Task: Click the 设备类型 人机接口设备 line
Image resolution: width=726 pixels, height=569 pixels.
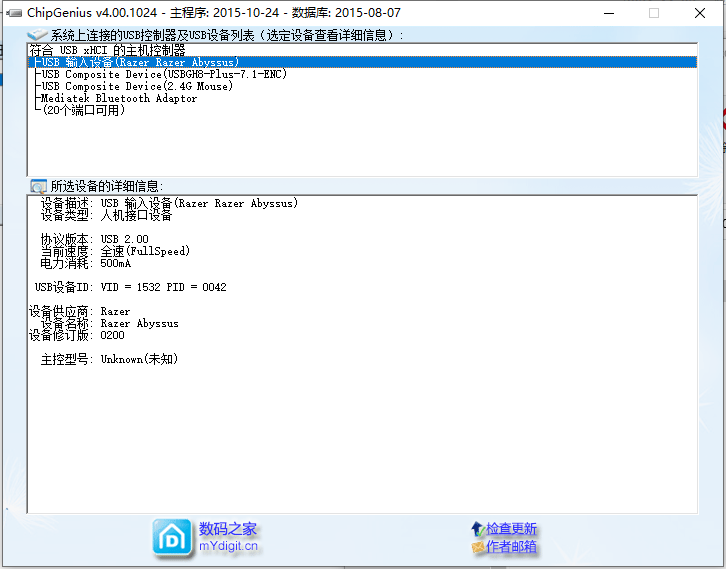Action: click(x=106, y=215)
